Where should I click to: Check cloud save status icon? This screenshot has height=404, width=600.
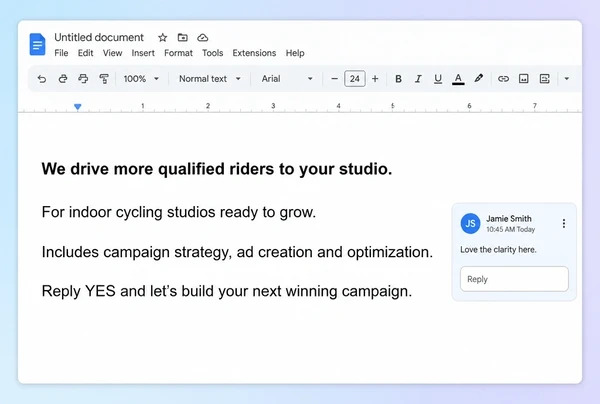pos(202,37)
